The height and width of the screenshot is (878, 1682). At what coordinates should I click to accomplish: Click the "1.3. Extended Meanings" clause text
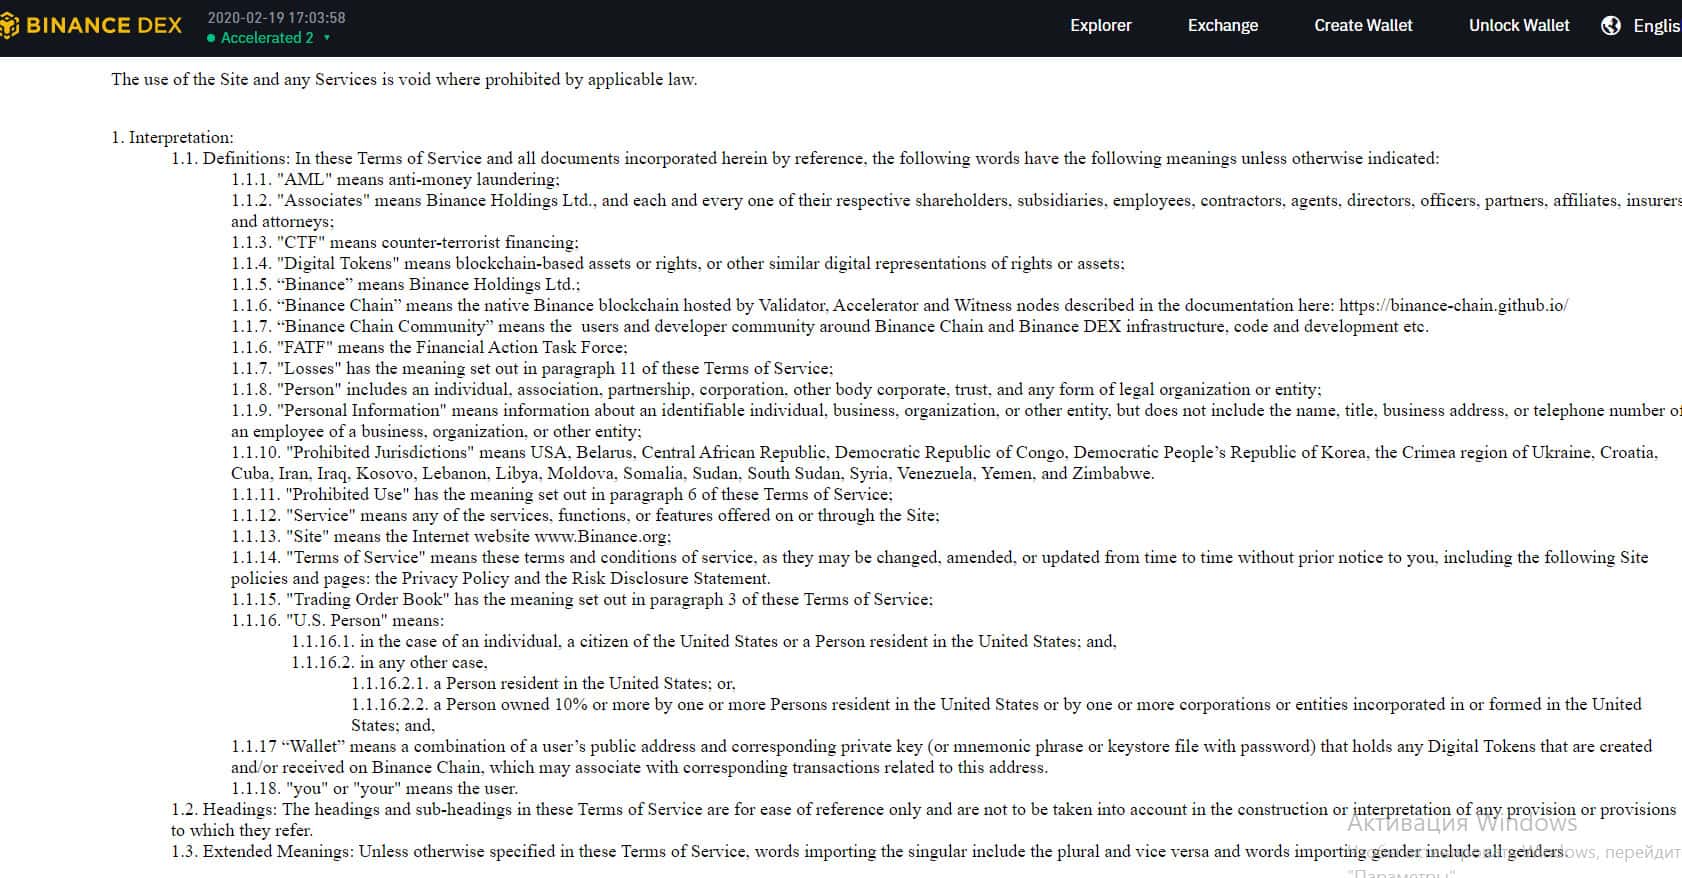pyautogui.click(x=867, y=852)
